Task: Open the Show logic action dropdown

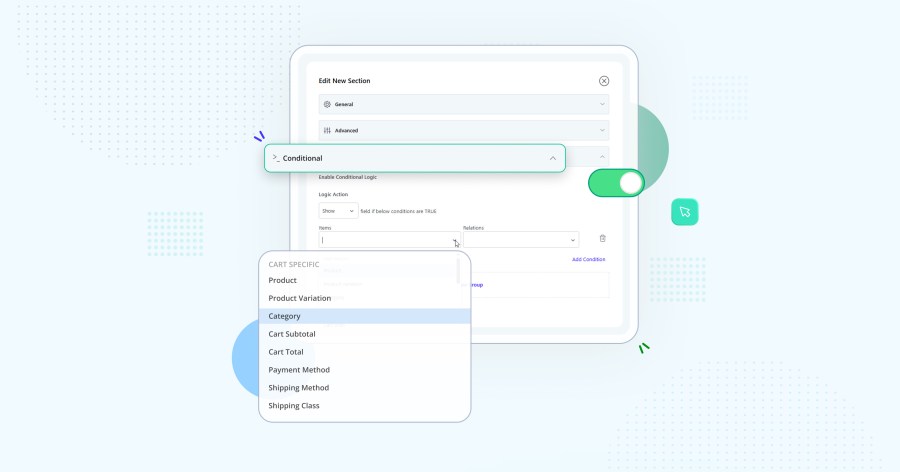Action: 338,211
